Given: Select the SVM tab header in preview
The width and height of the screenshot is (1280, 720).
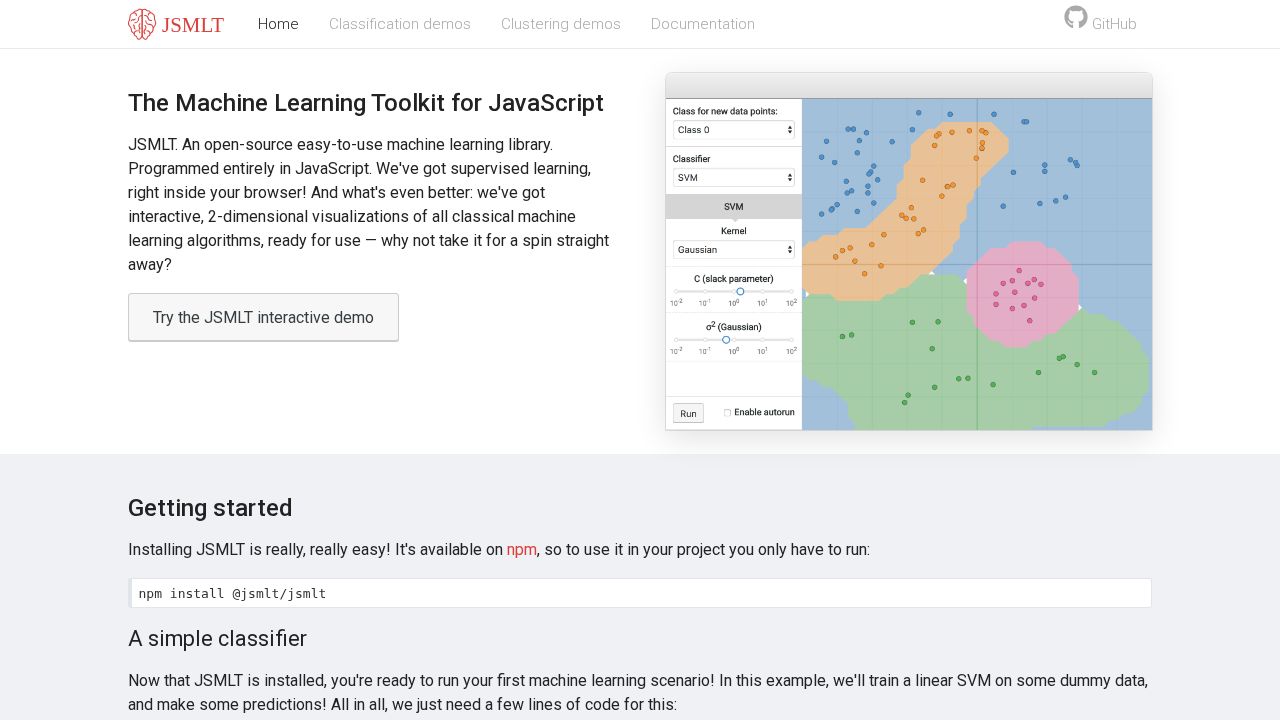Looking at the screenshot, I should (734, 206).
